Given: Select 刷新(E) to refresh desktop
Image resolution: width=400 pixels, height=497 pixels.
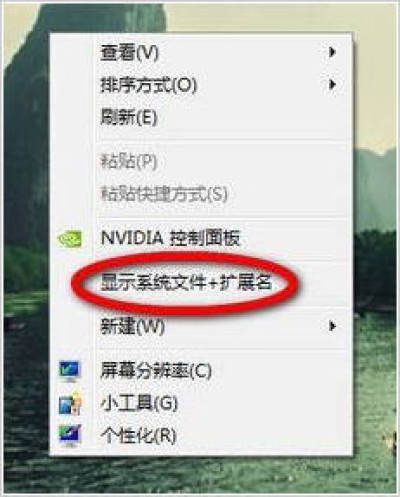Looking at the screenshot, I should pos(200,117).
